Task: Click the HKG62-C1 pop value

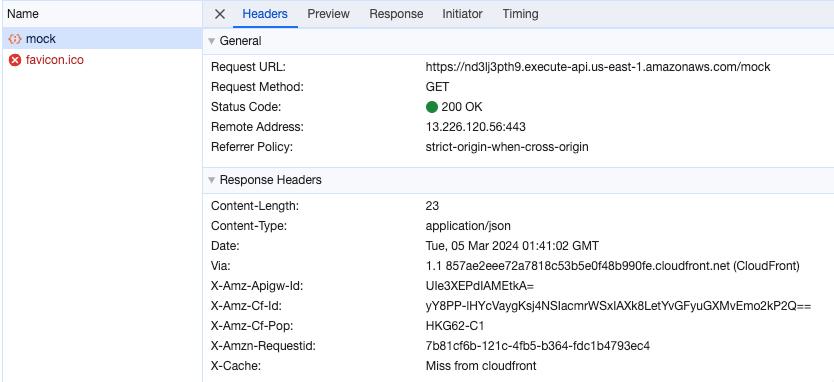Action: (x=455, y=326)
